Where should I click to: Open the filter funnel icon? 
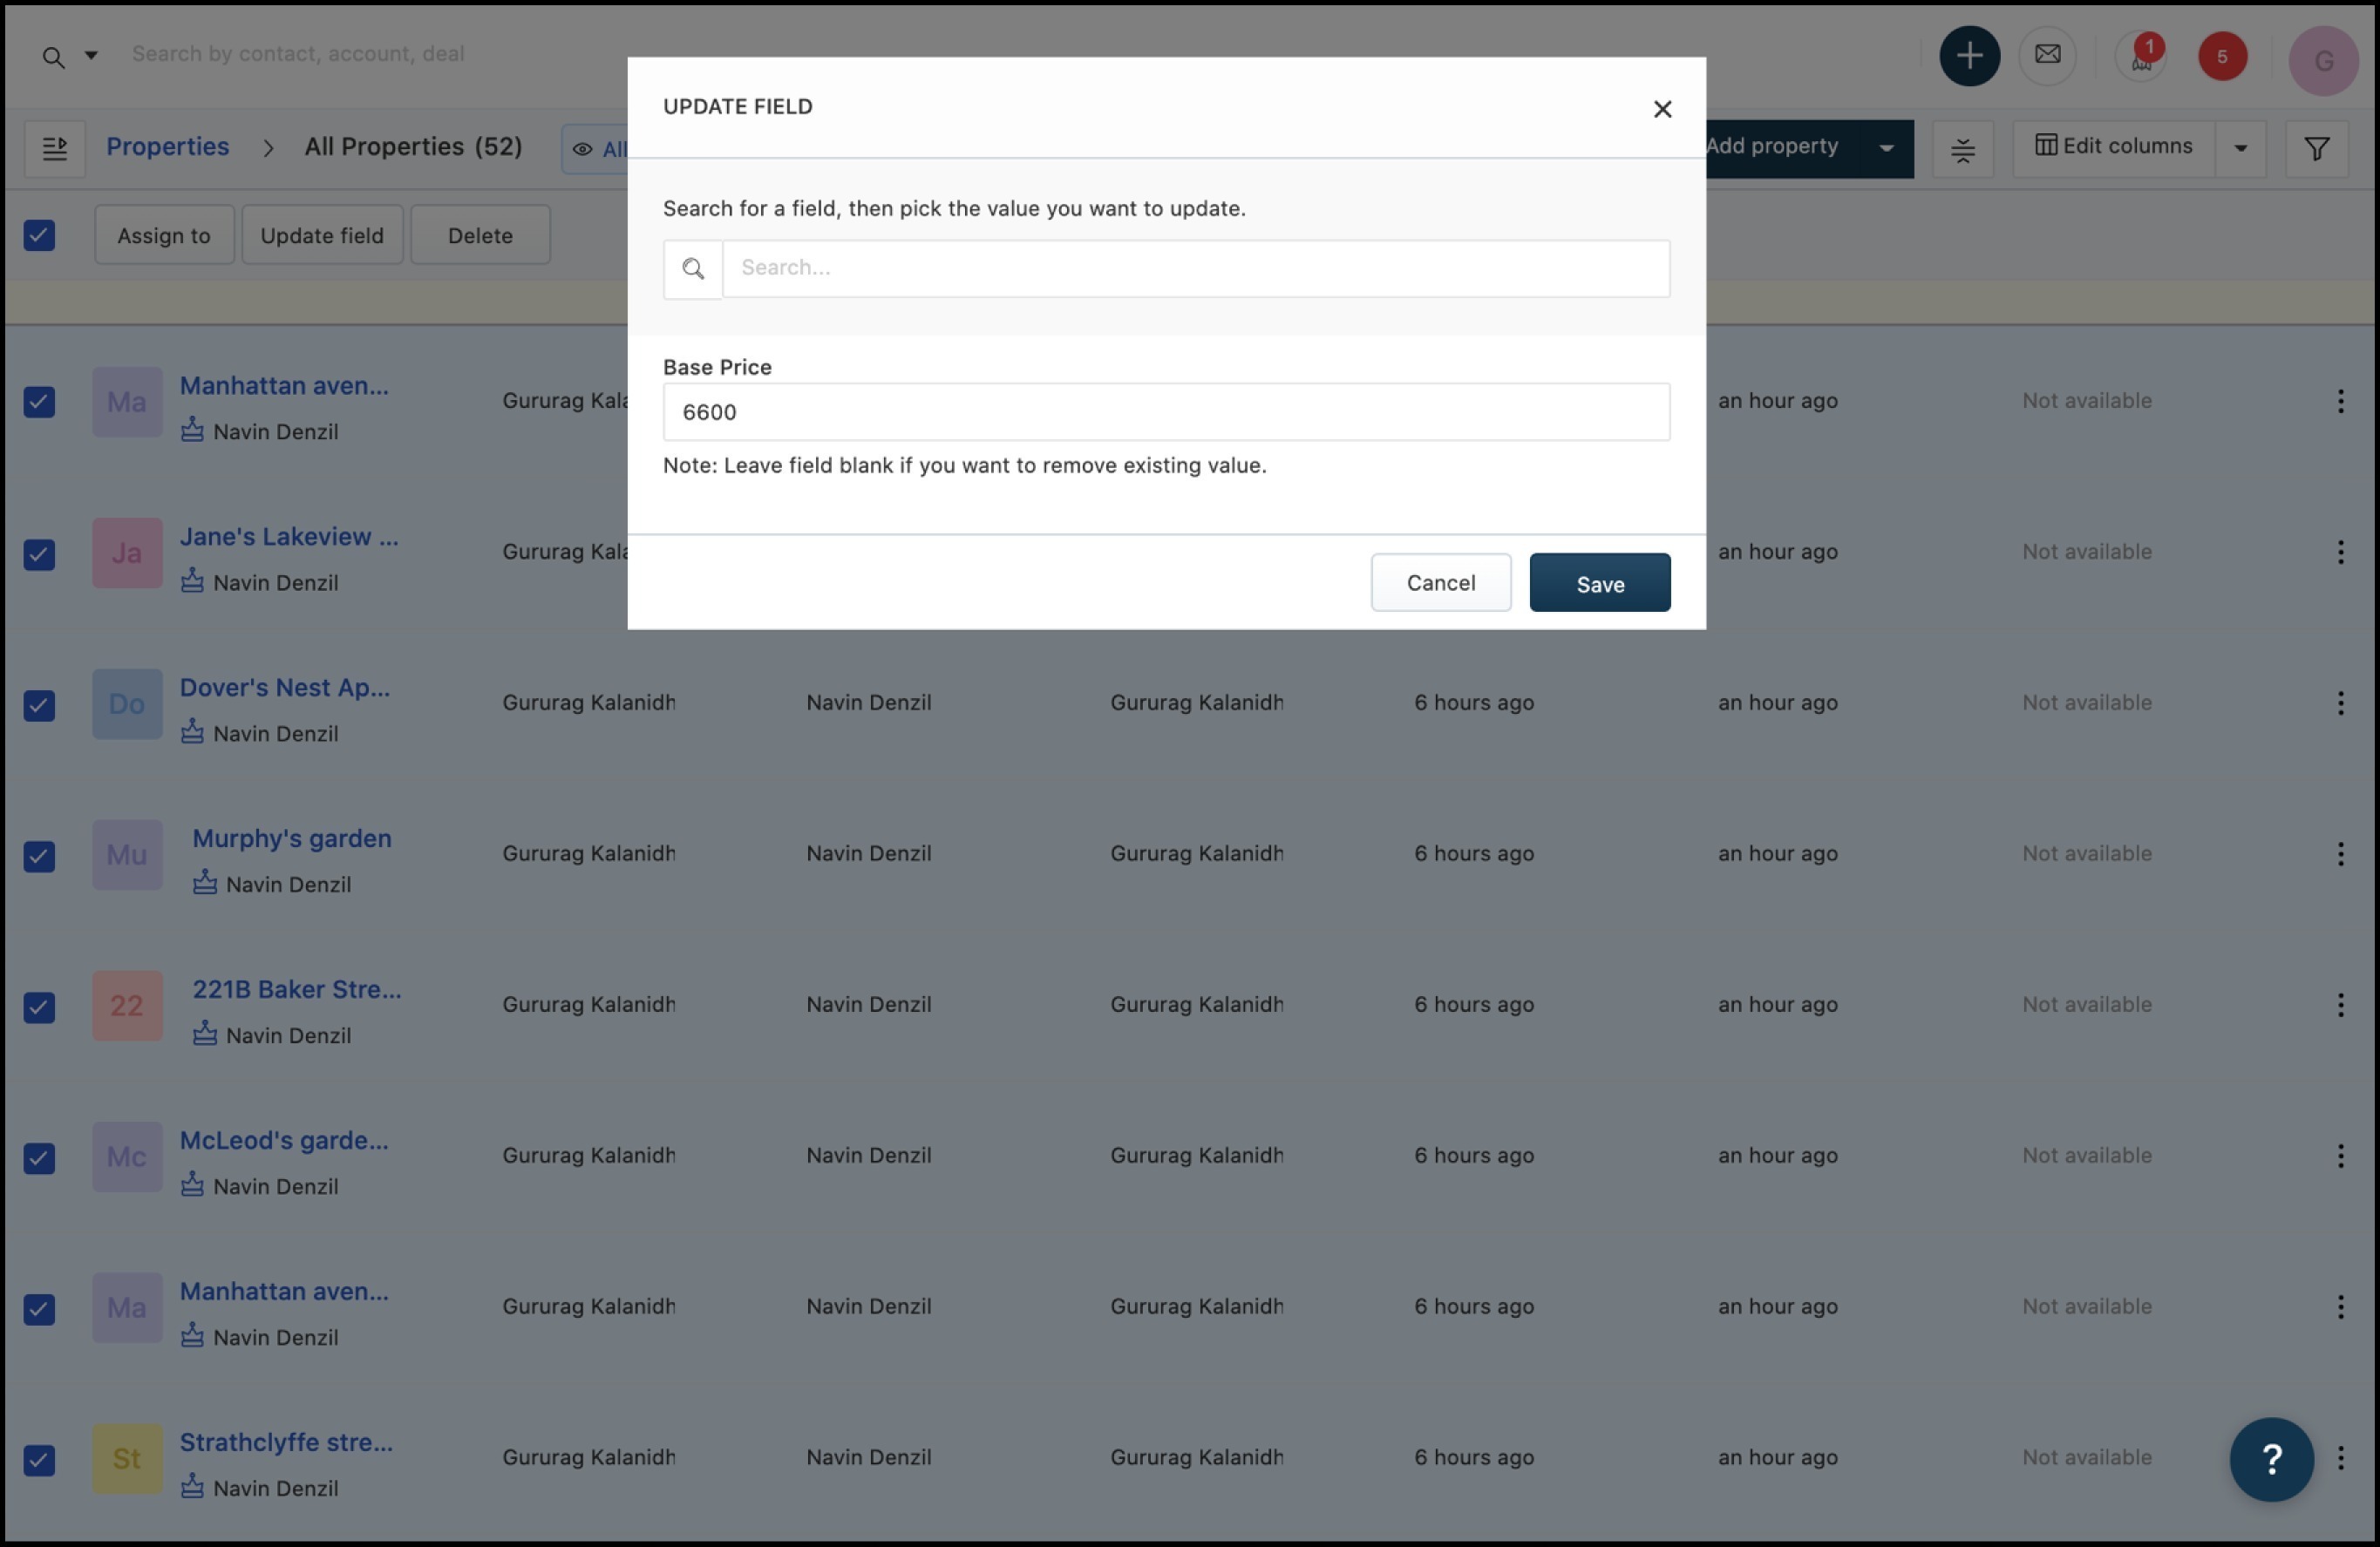point(2316,150)
